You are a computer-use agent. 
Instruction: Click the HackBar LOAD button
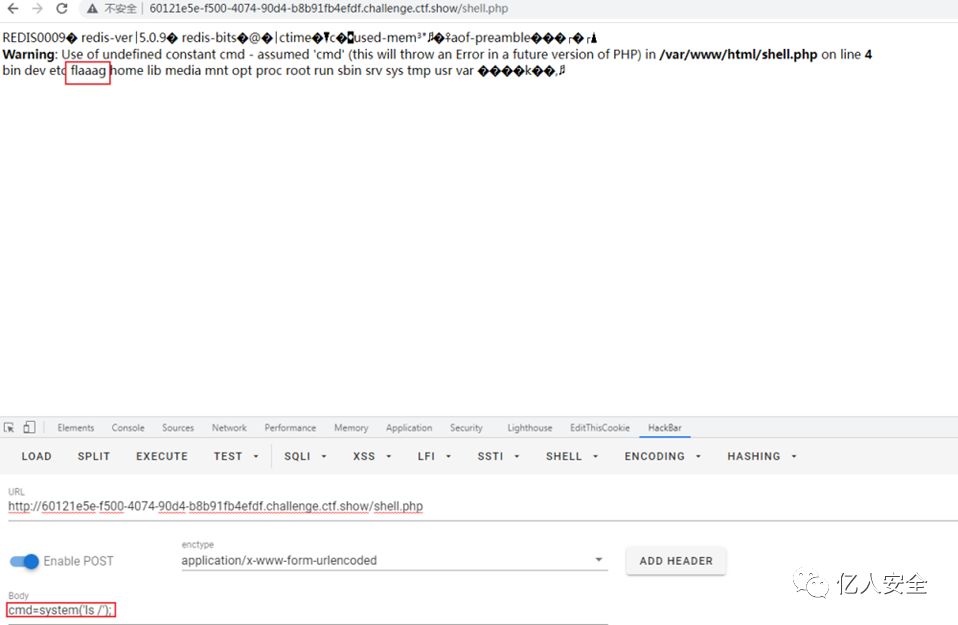[x=37, y=456]
